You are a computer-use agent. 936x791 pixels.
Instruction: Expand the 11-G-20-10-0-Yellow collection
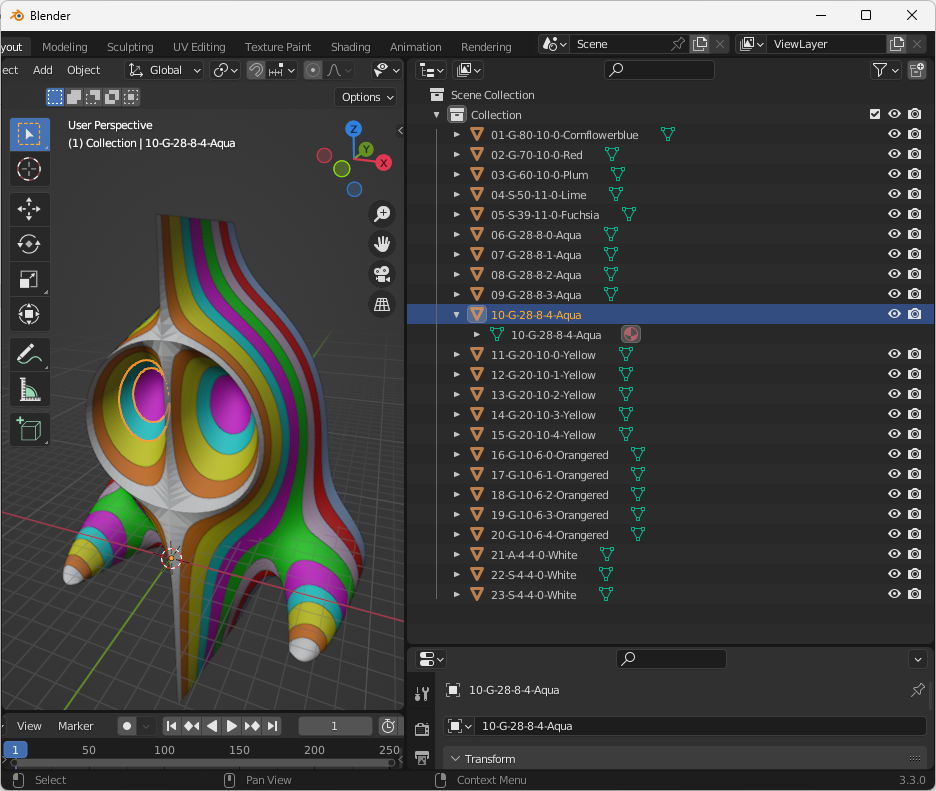pyautogui.click(x=457, y=354)
